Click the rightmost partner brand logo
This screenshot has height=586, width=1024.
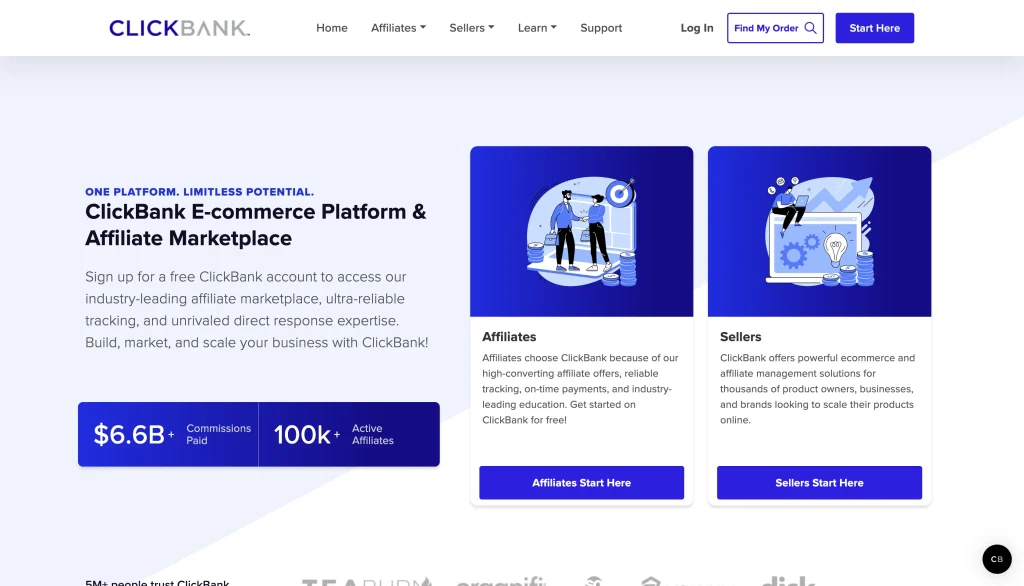(790, 582)
